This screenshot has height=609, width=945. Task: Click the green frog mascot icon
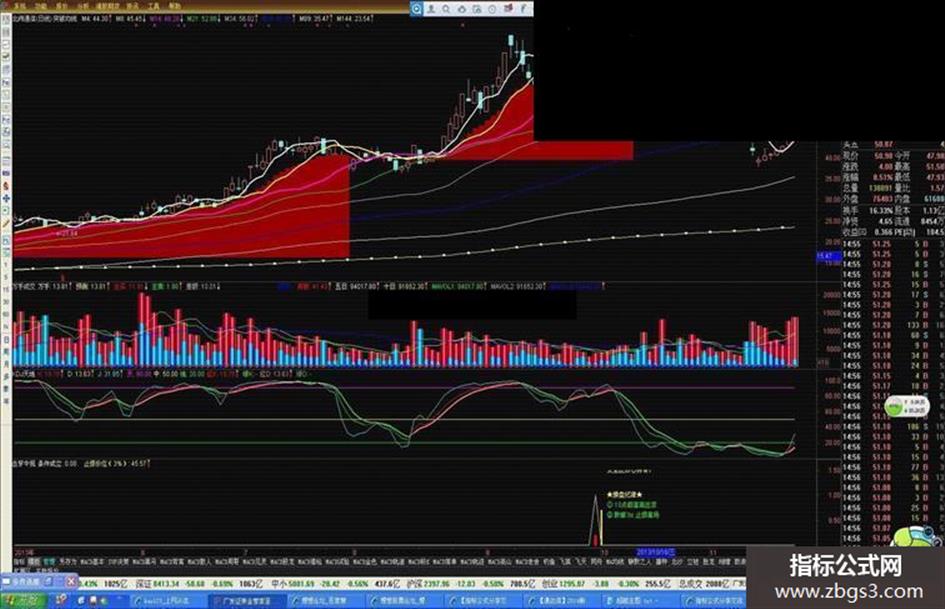click(x=917, y=535)
